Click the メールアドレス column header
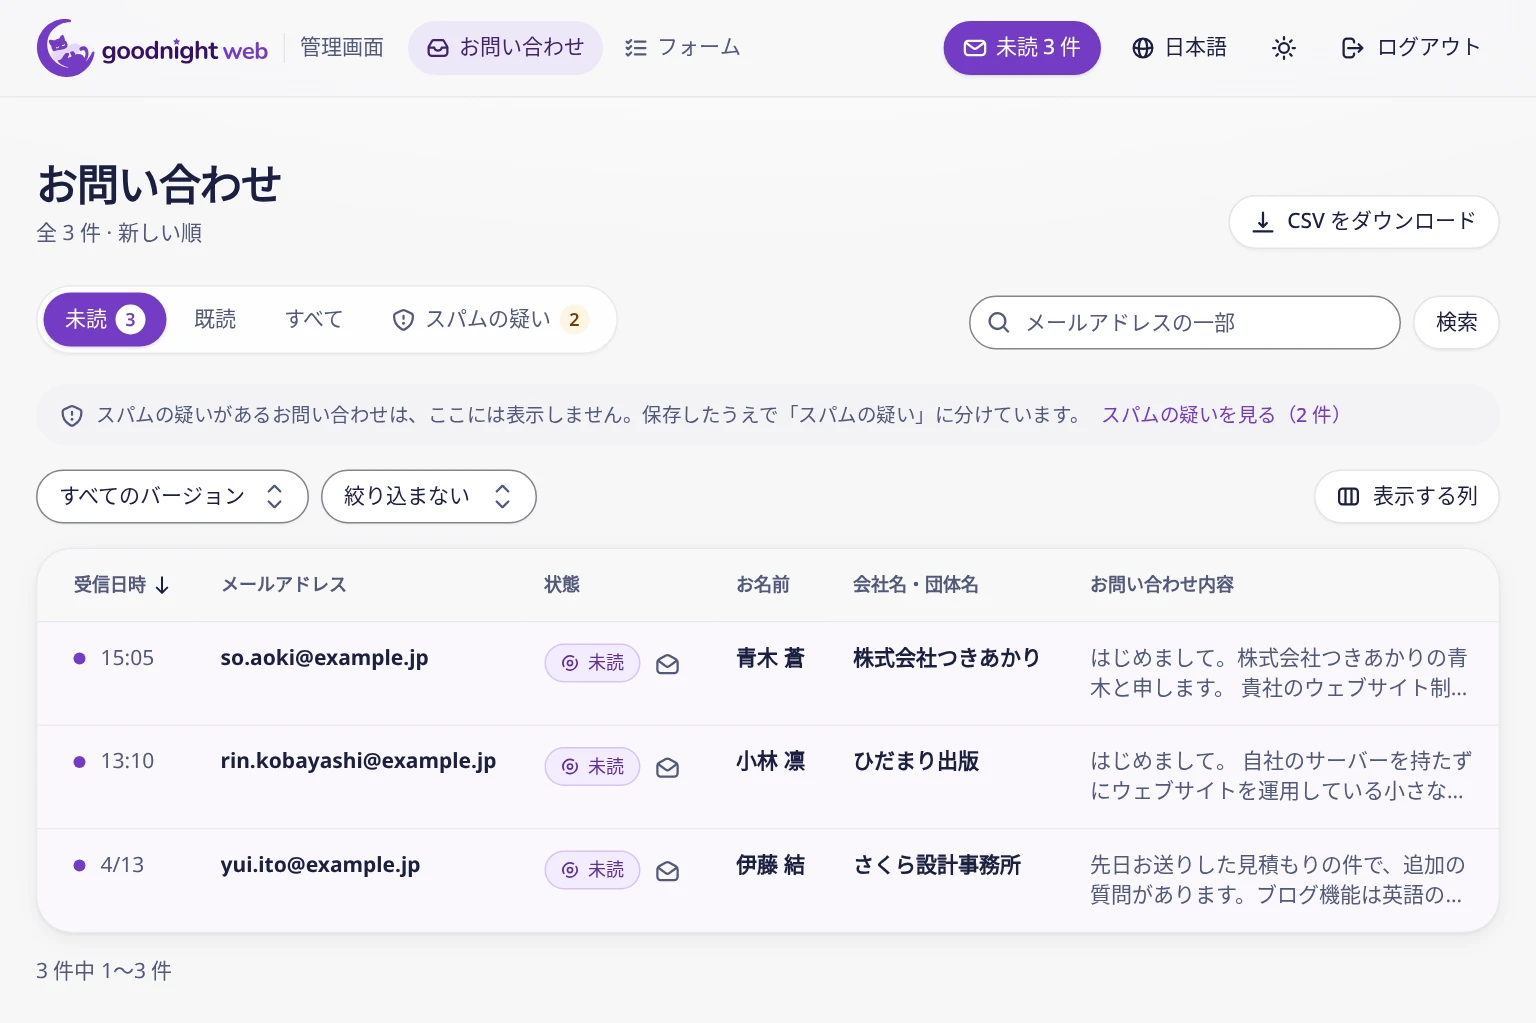Screen dimensions: 1536x1023 point(283,585)
